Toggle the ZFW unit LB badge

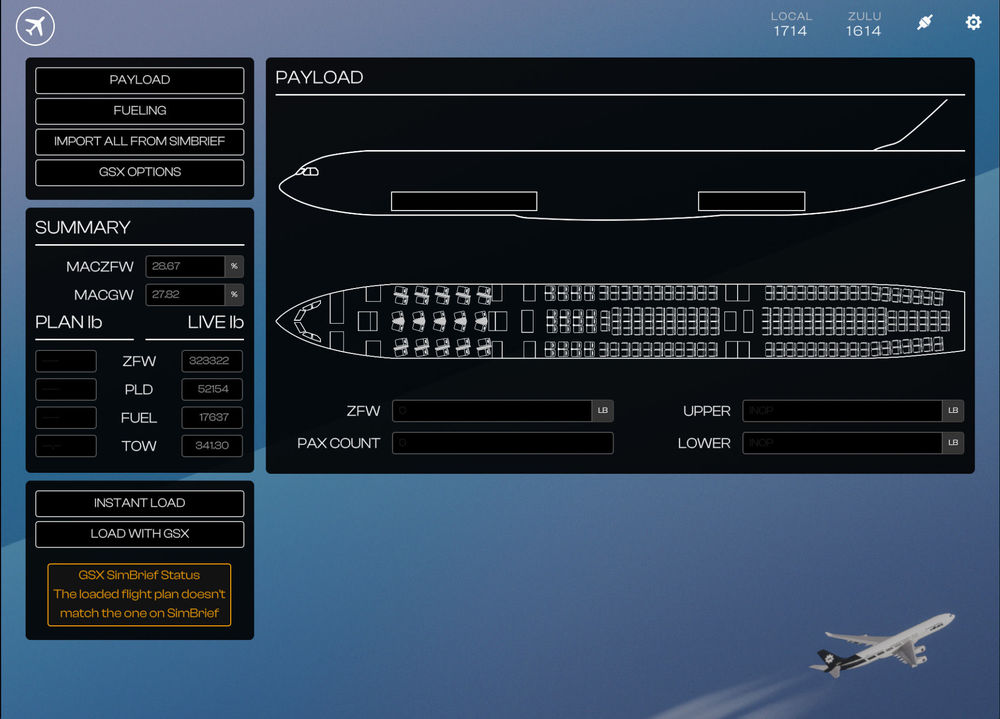click(x=603, y=411)
